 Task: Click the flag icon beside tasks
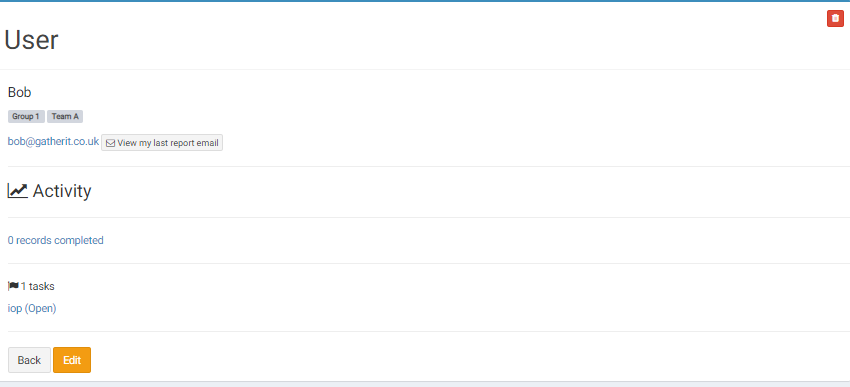coord(14,286)
